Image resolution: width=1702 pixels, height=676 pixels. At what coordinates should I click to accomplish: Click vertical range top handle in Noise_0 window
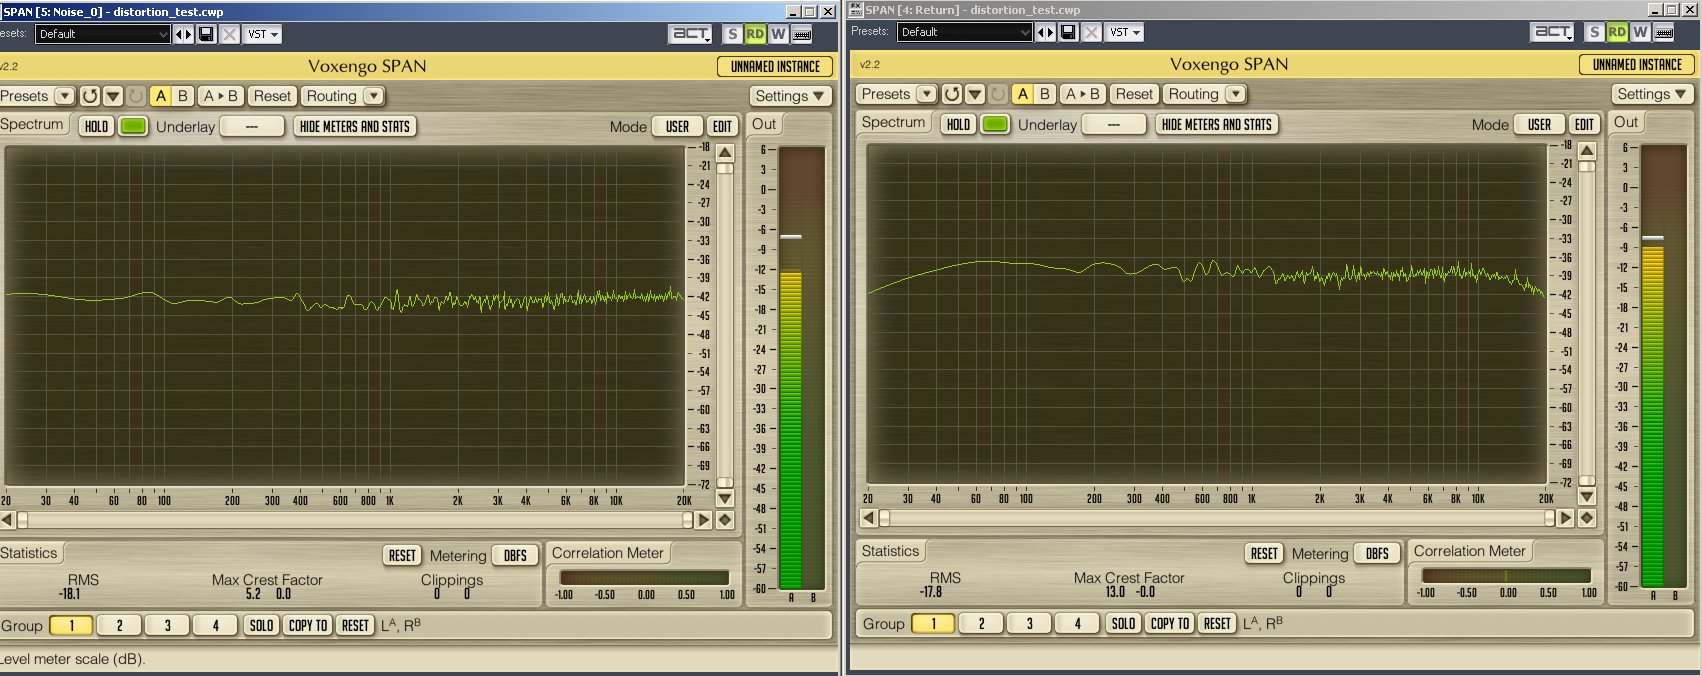click(x=725, y=168)
